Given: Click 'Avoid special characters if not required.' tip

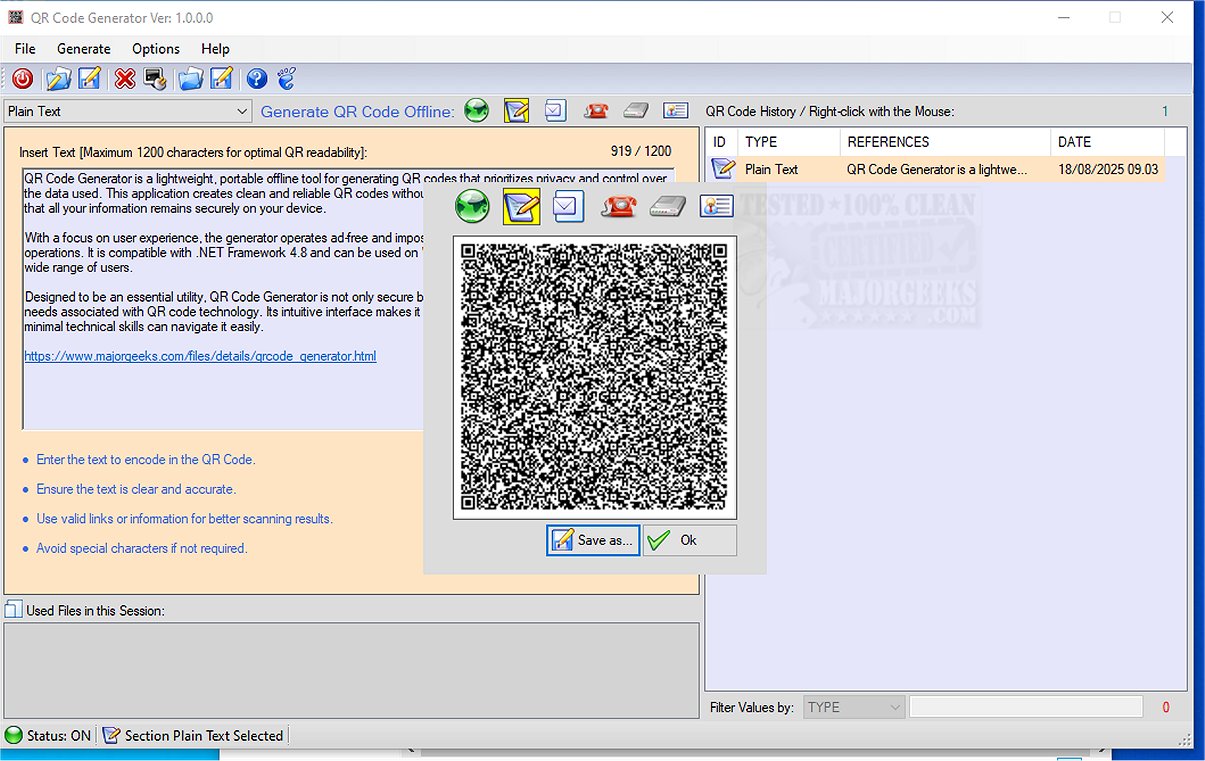Looking at the screenshot, I should 142,548.
